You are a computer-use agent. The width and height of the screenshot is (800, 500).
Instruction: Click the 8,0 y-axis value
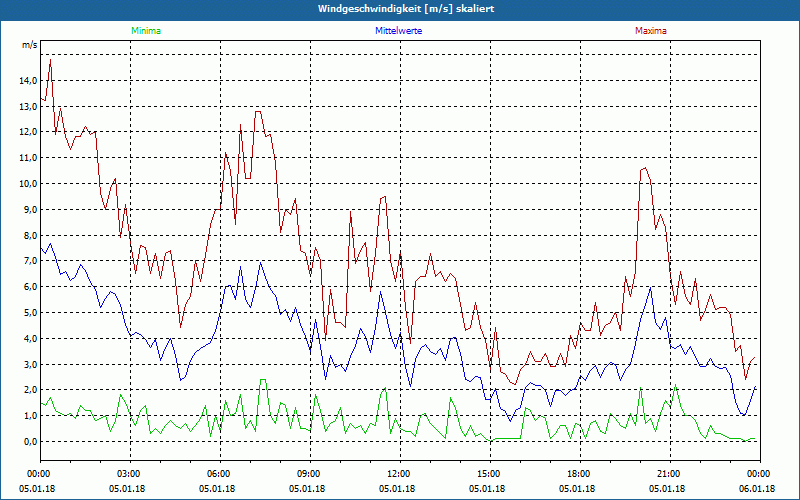30,236
